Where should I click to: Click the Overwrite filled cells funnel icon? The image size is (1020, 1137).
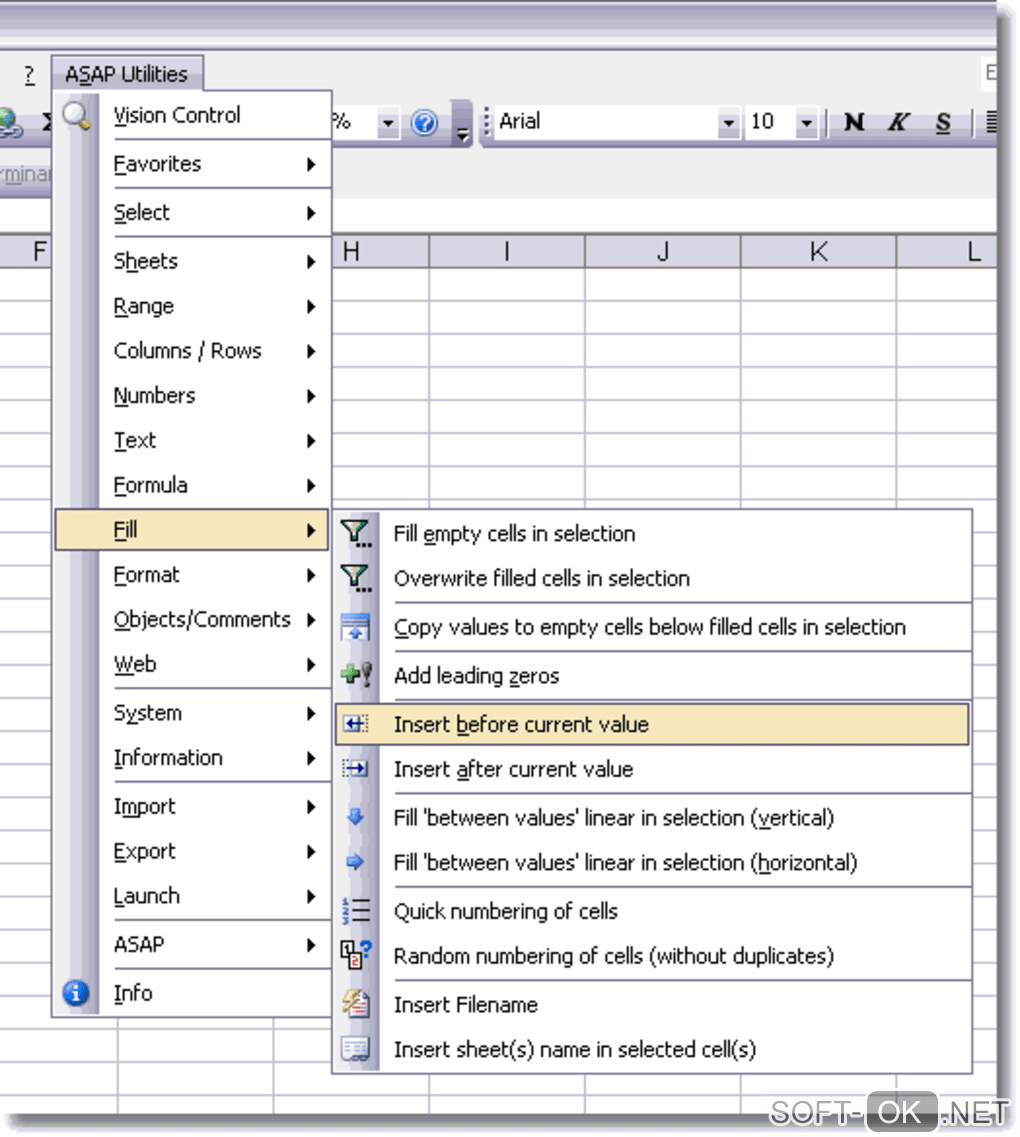(356, 579)
